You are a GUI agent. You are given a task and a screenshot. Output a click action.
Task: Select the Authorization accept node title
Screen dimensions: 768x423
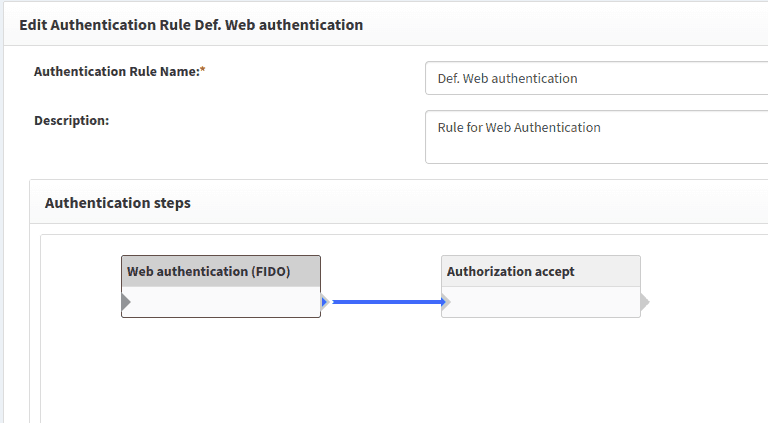point(510,271)
